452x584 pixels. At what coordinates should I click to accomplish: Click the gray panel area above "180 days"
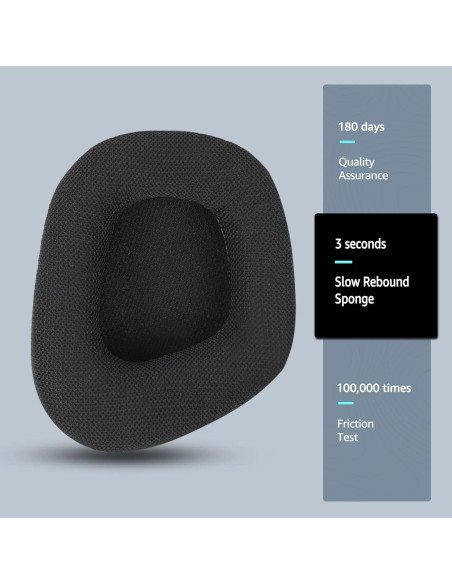pyautogui.click(x=377, y=101)
